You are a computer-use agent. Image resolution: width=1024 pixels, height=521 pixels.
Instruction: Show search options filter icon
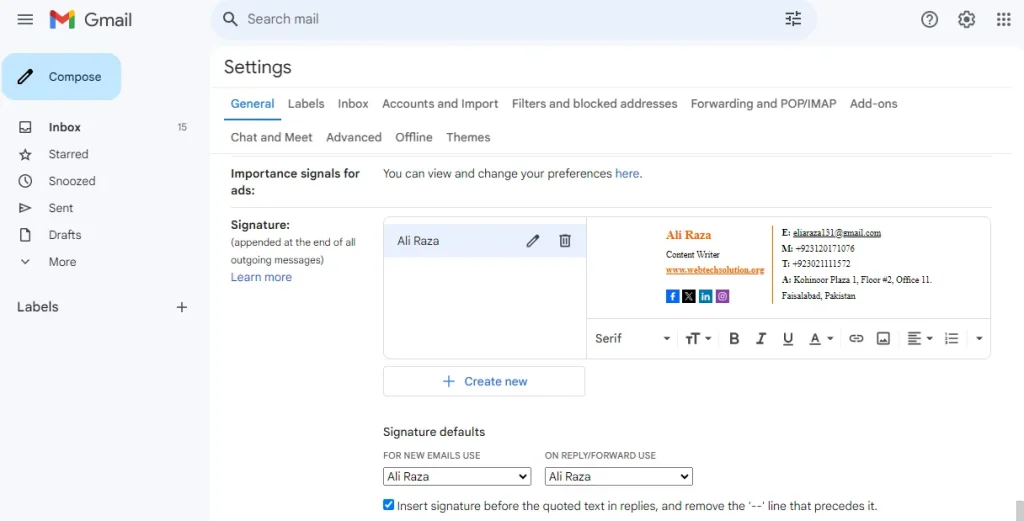point(793,19)
